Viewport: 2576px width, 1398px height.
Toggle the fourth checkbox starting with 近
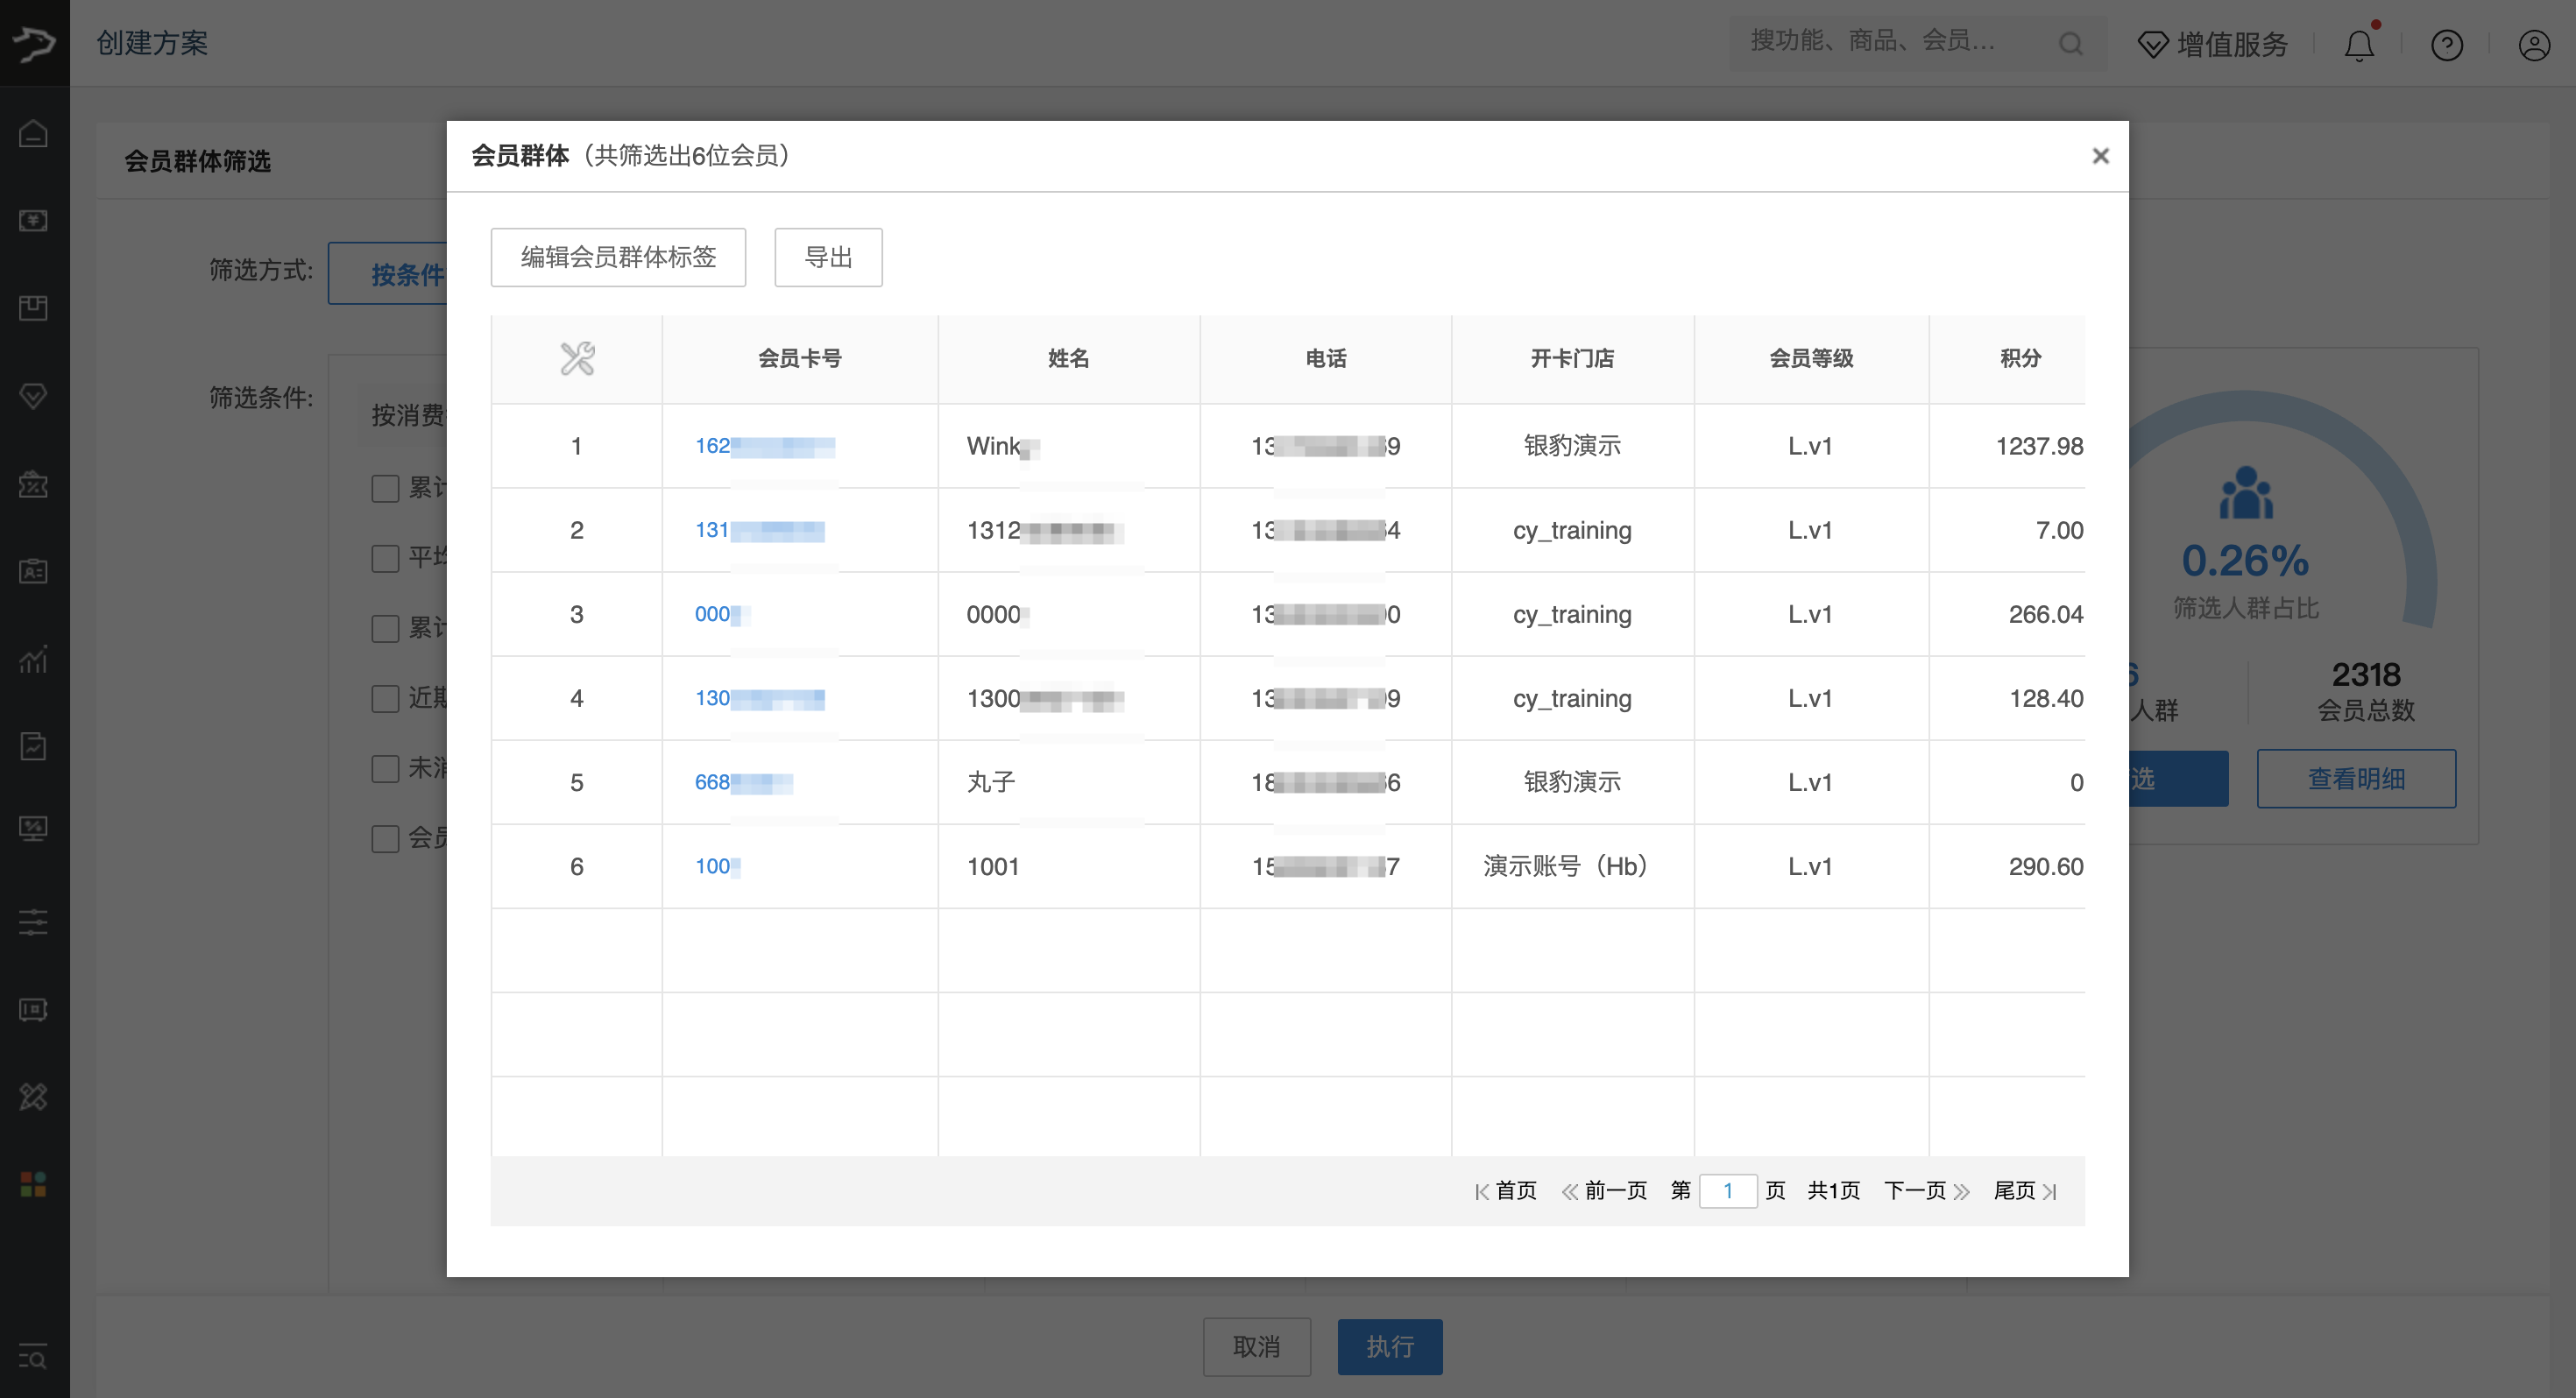385,698
